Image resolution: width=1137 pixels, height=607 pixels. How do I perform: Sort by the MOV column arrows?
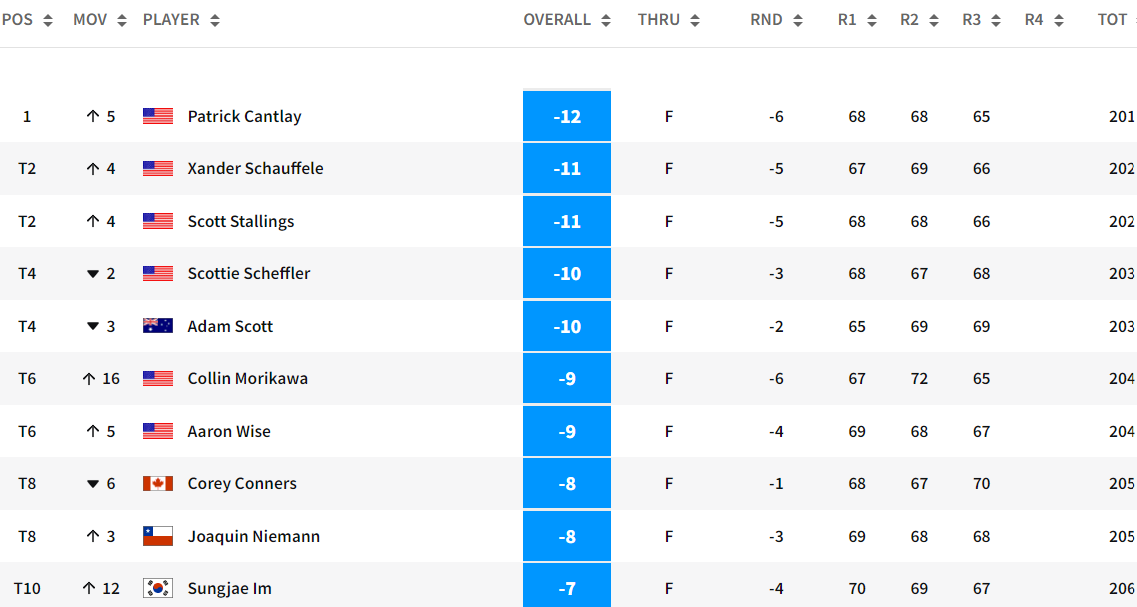click(x=122, y=20)
